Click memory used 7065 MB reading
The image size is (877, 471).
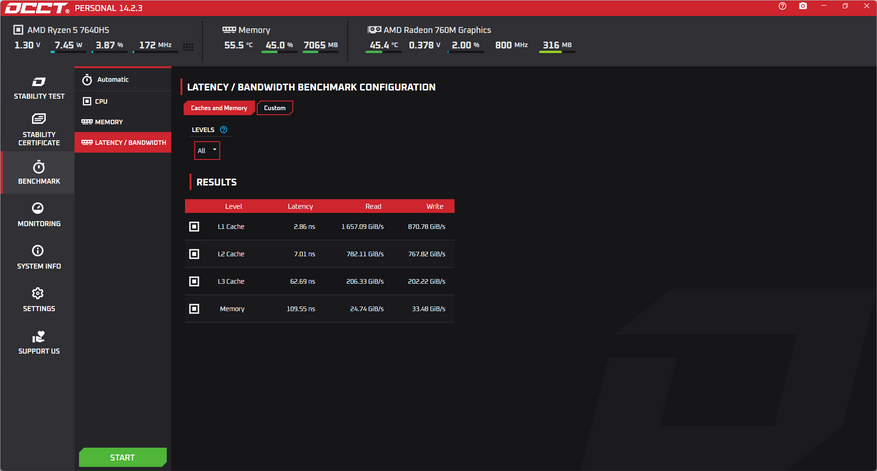320,45
